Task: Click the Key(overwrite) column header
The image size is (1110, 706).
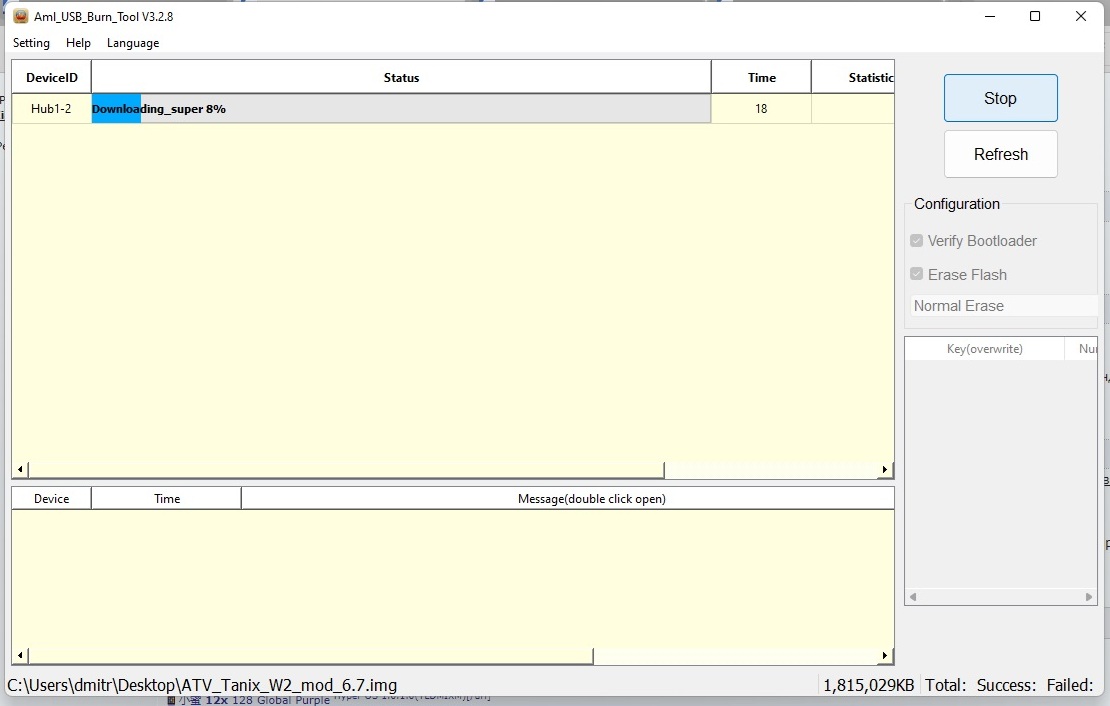Action: pos(985,348)
